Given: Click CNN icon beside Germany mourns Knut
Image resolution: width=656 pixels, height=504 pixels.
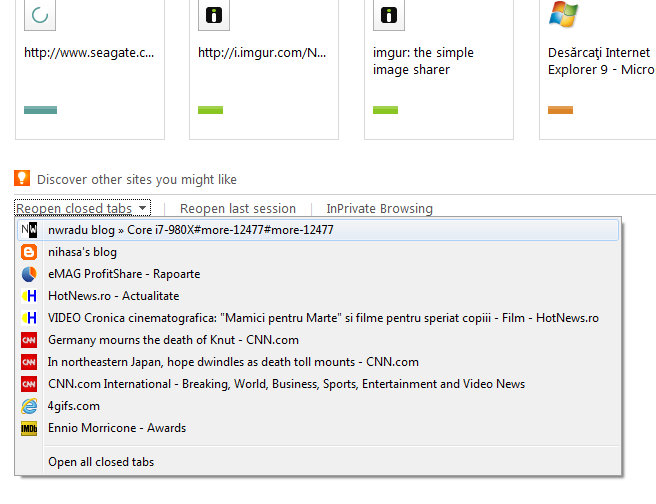Looking at the screenshot, I should point(29,340).
